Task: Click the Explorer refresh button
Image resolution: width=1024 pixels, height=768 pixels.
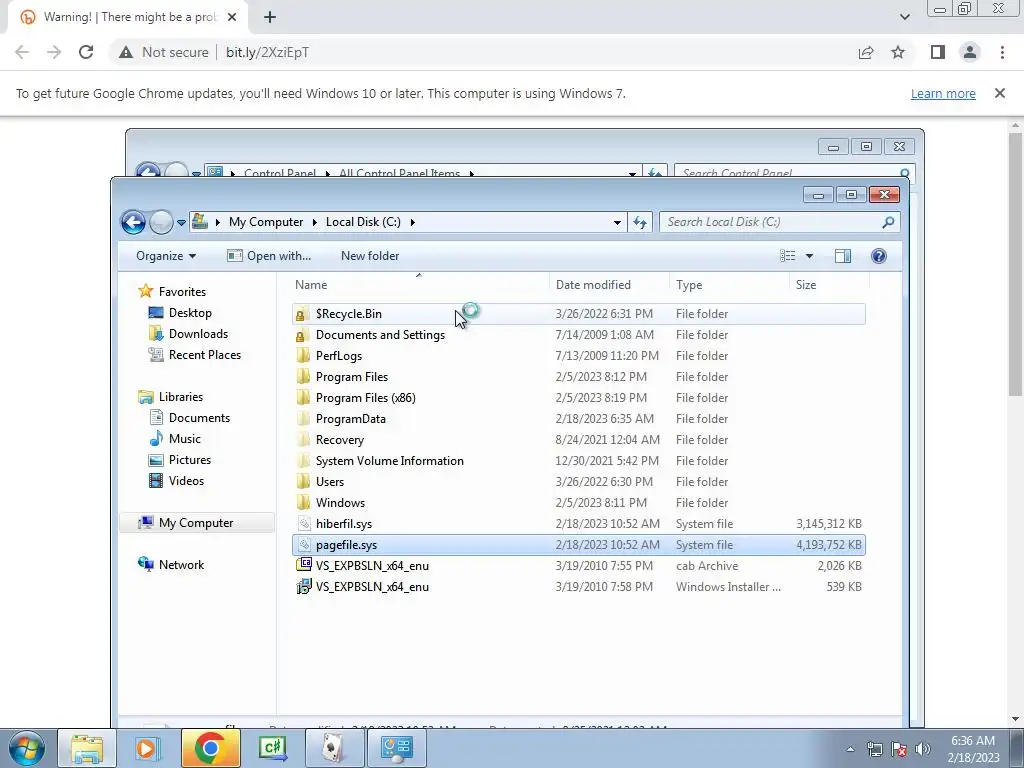Action: pyautogui.click(x=640, y=222)
